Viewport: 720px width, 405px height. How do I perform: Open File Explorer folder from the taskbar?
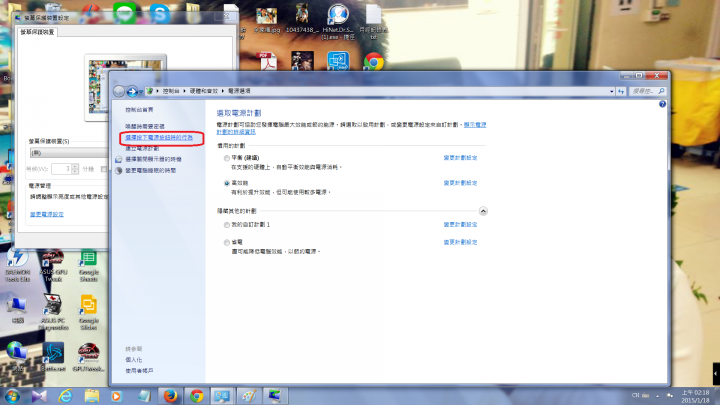pyautogui.click(x=91, y=396)
